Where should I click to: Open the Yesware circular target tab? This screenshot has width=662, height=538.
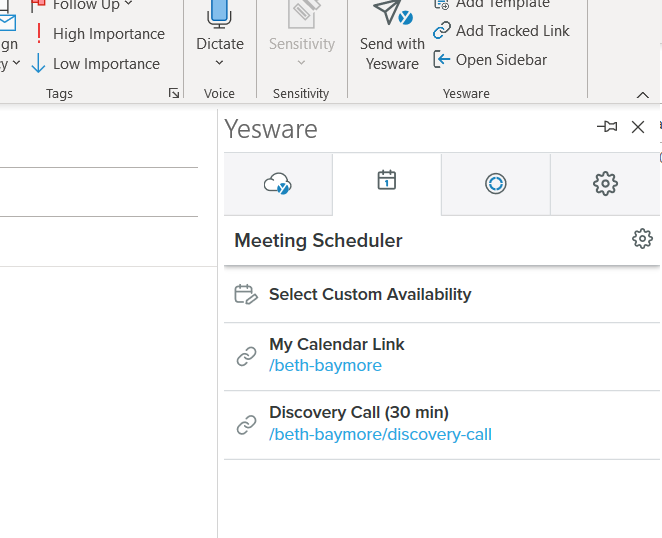pyautogui.click(x=496, y=184)
